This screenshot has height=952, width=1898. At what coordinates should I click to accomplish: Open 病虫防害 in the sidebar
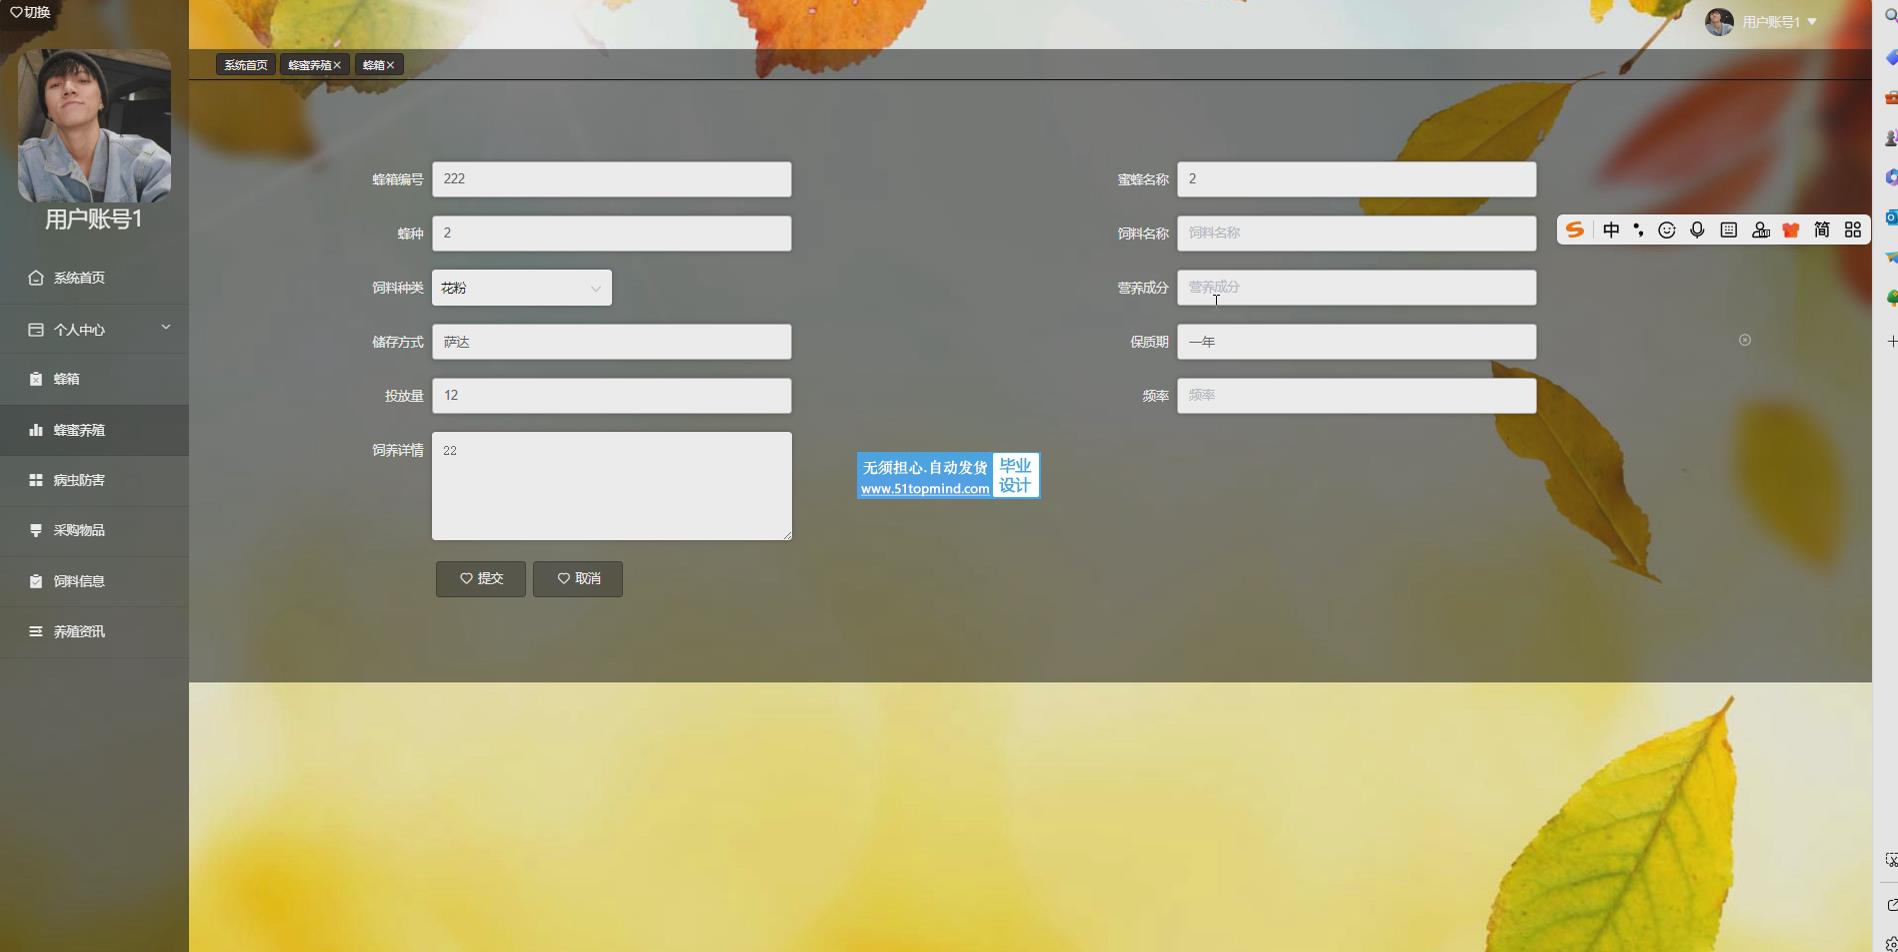point(79,480)
